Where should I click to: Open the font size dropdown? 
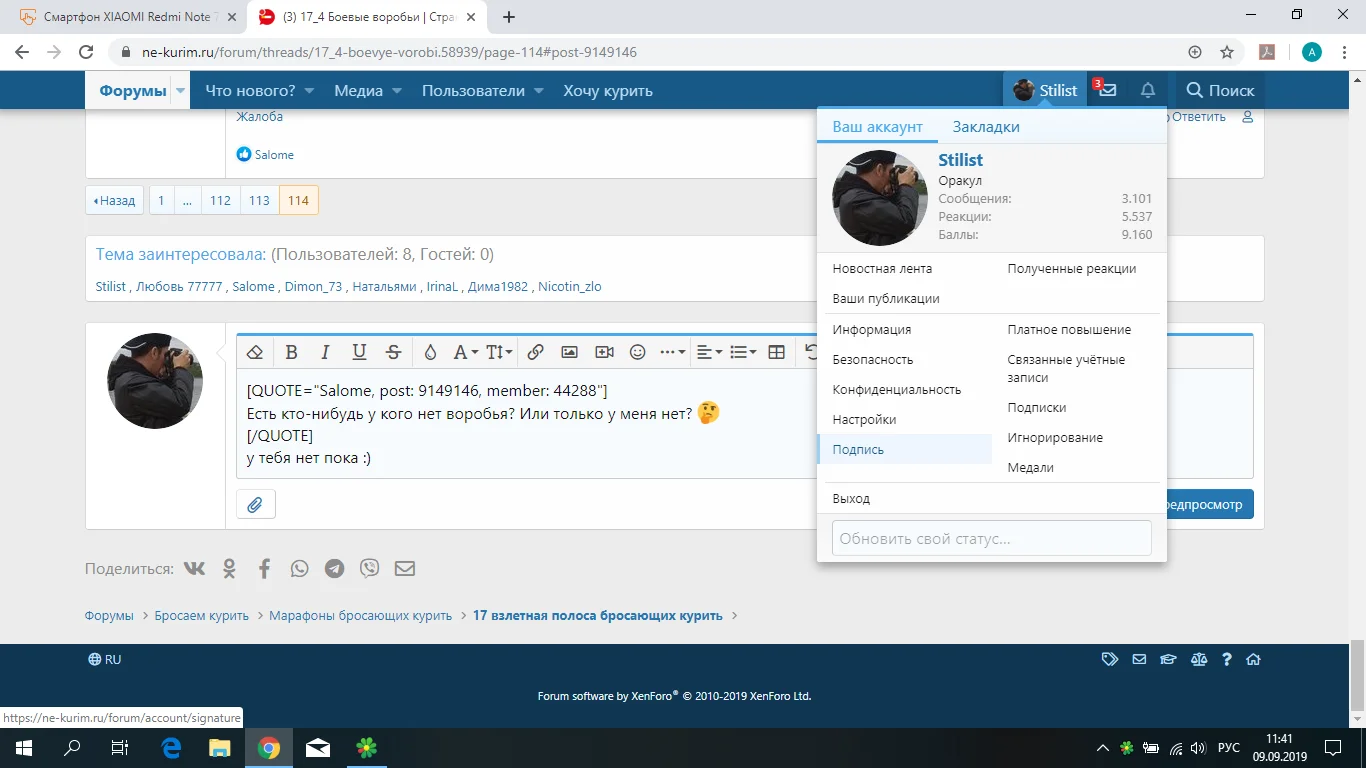tap(499, 352)
